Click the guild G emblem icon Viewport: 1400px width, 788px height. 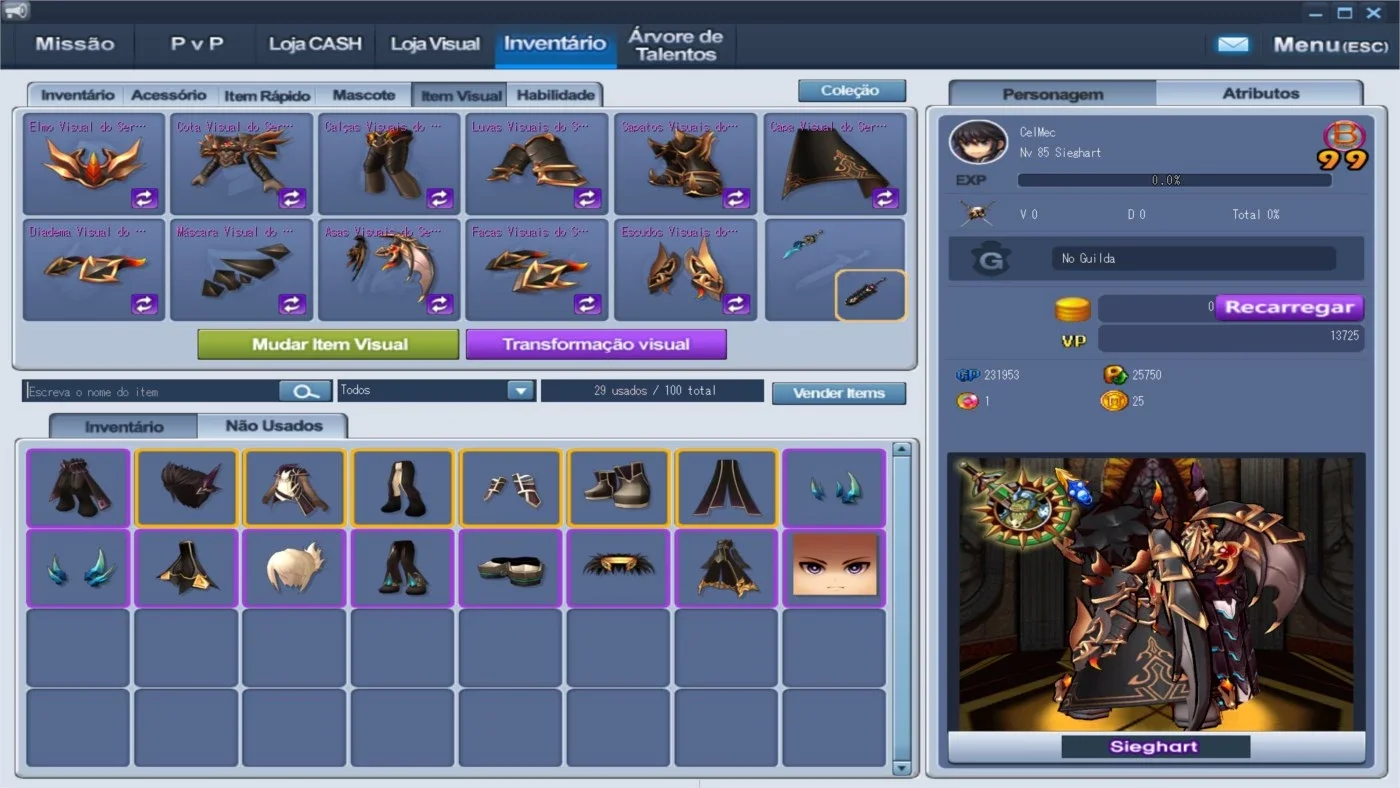coord(992,260)
